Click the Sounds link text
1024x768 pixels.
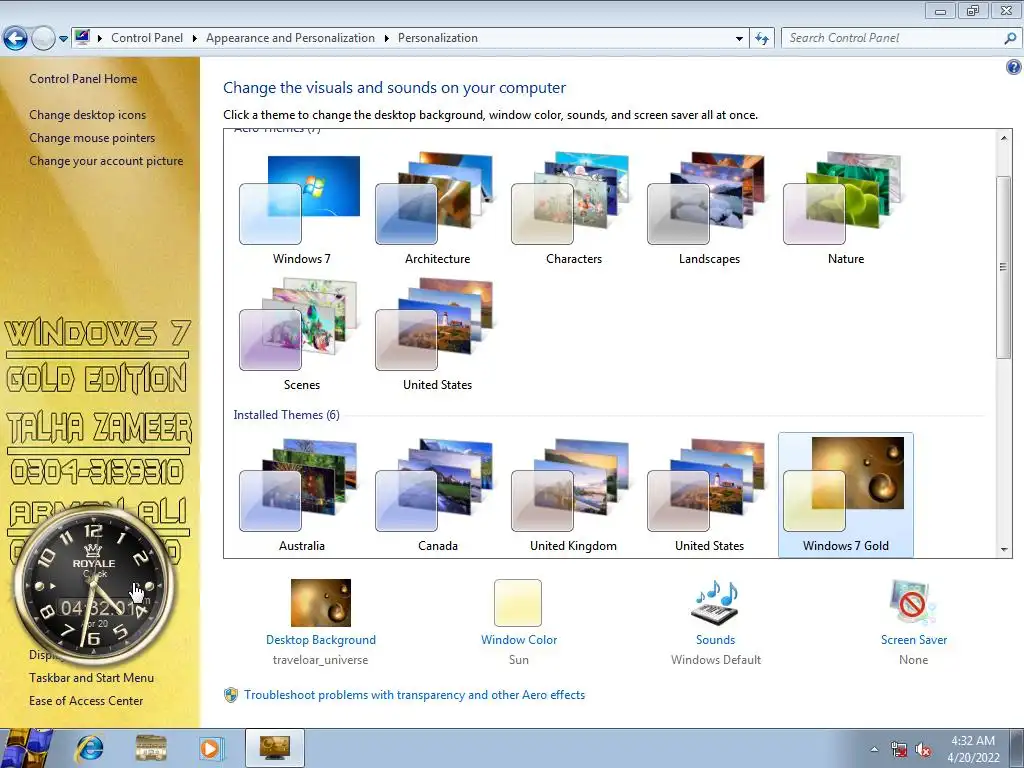pyautogui.click(x=715, y=640)
